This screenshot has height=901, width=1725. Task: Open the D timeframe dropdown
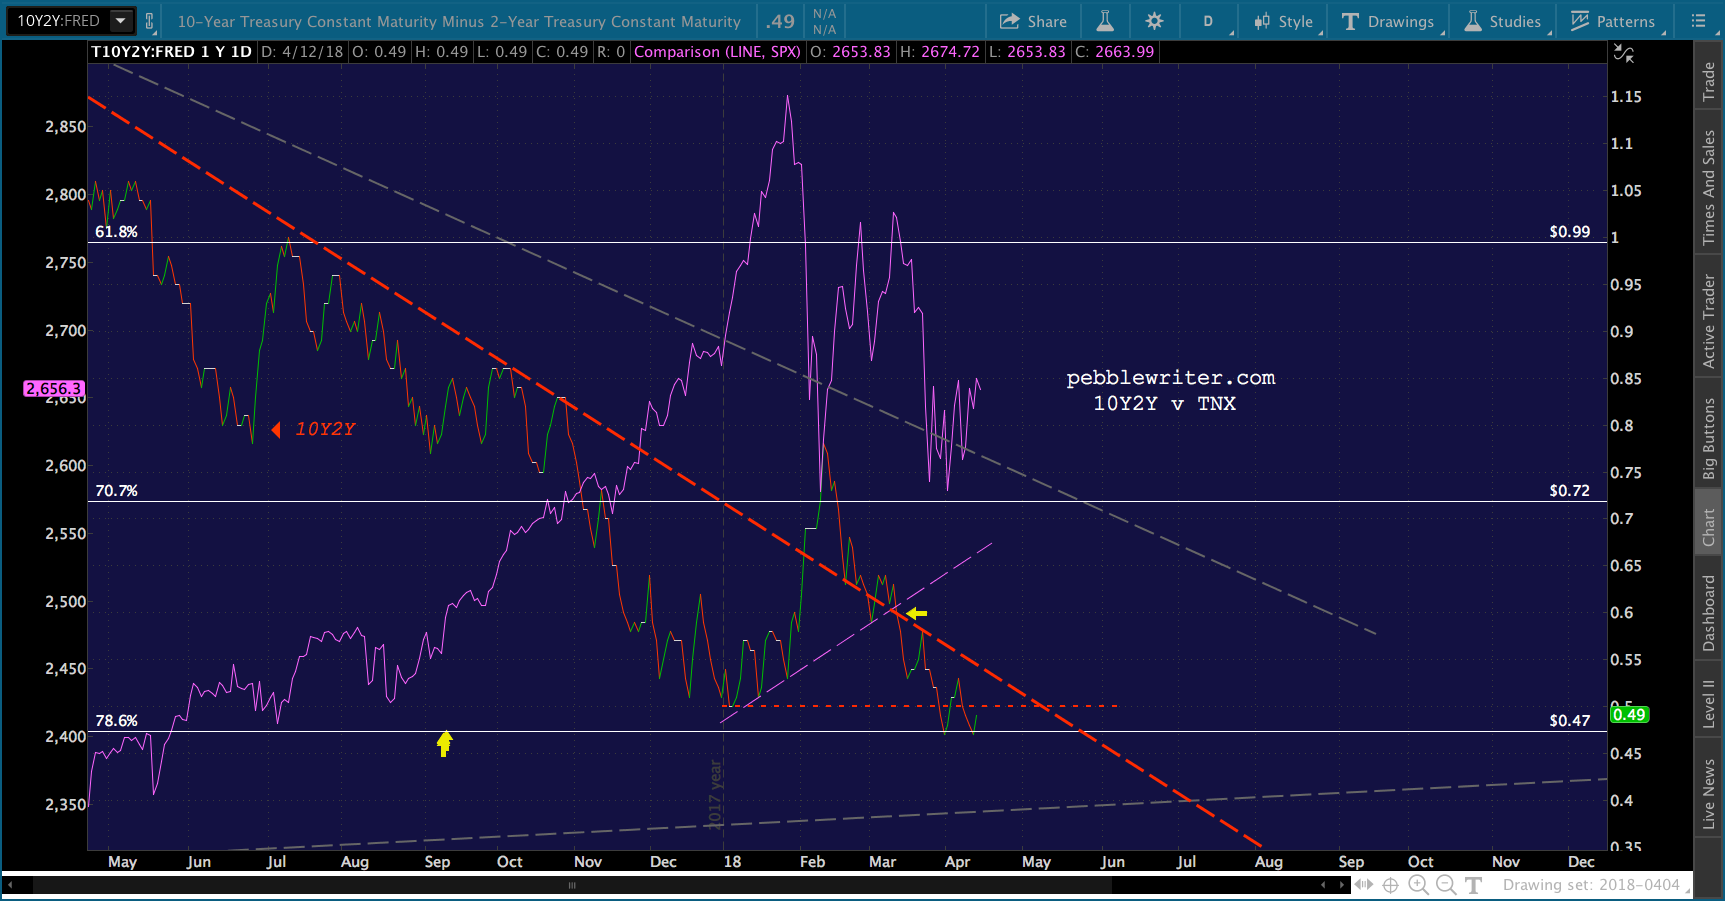[x=1208, y=21]
